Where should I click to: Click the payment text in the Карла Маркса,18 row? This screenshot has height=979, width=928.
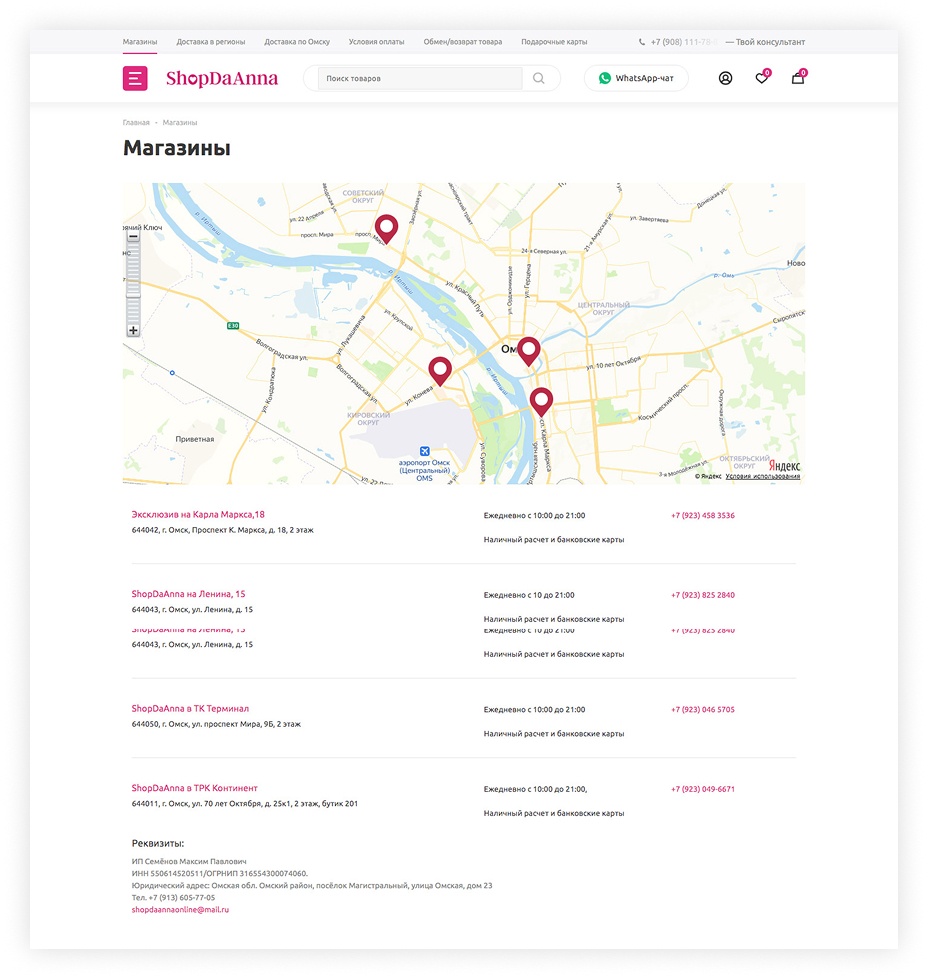pyautogui.click(x=554, y=539)
